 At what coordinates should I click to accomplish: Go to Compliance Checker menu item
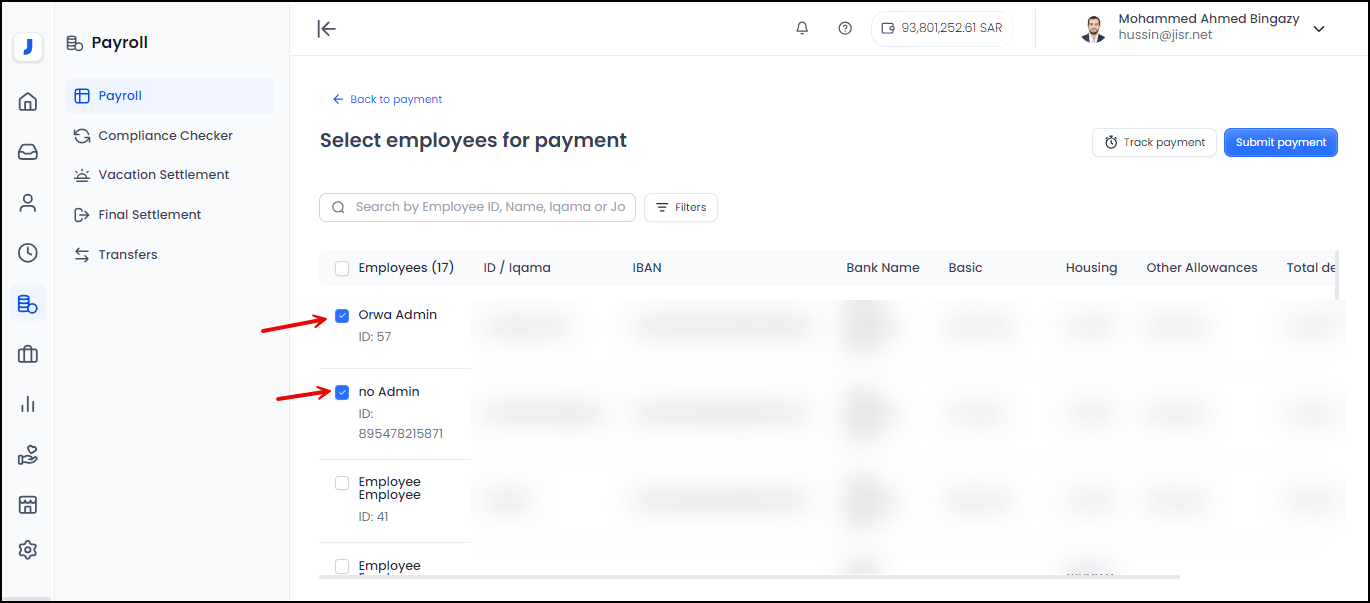(x=165, y=135)
